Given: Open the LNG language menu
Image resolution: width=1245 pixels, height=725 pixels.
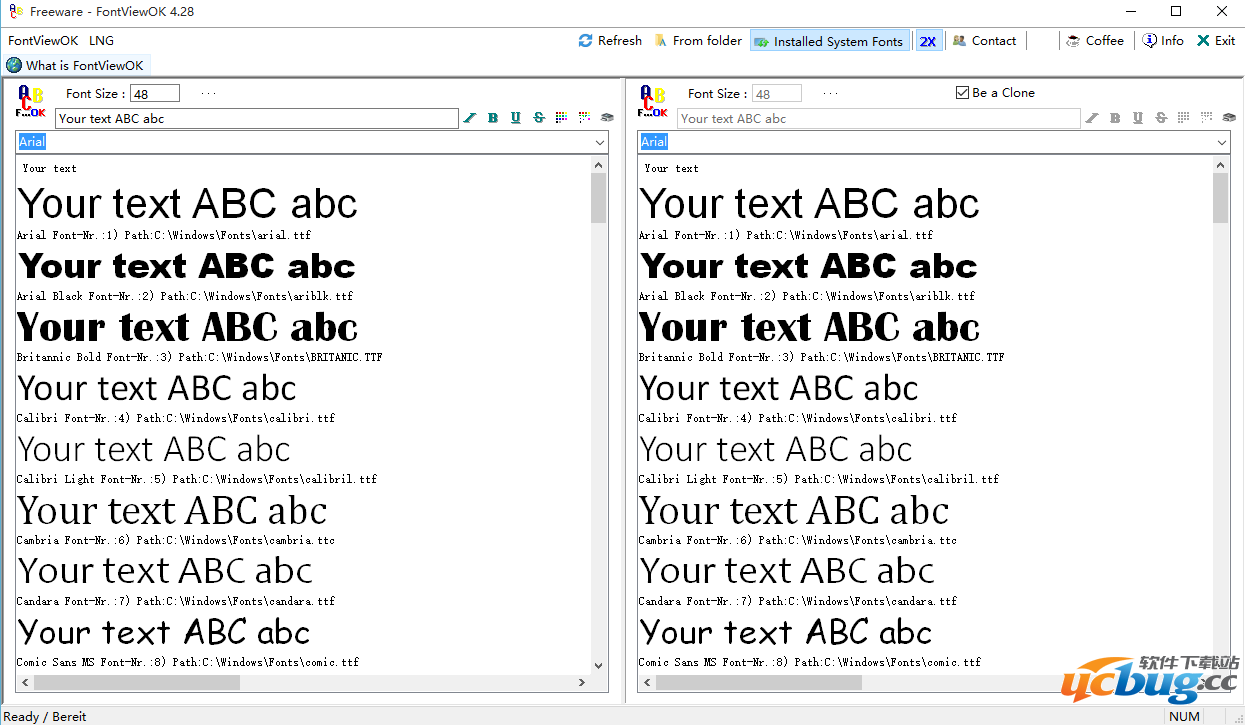Looking at the screenshot, I should click(x=101, y=41).
